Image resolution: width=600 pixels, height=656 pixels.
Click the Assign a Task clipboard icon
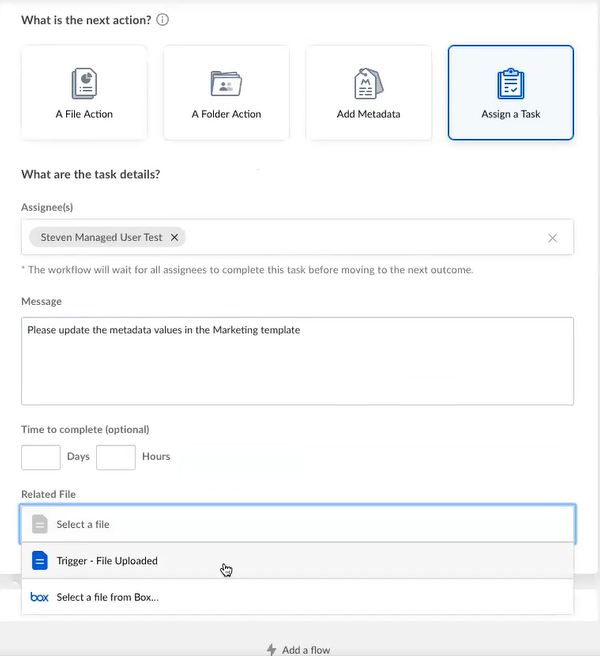(510, 84)
